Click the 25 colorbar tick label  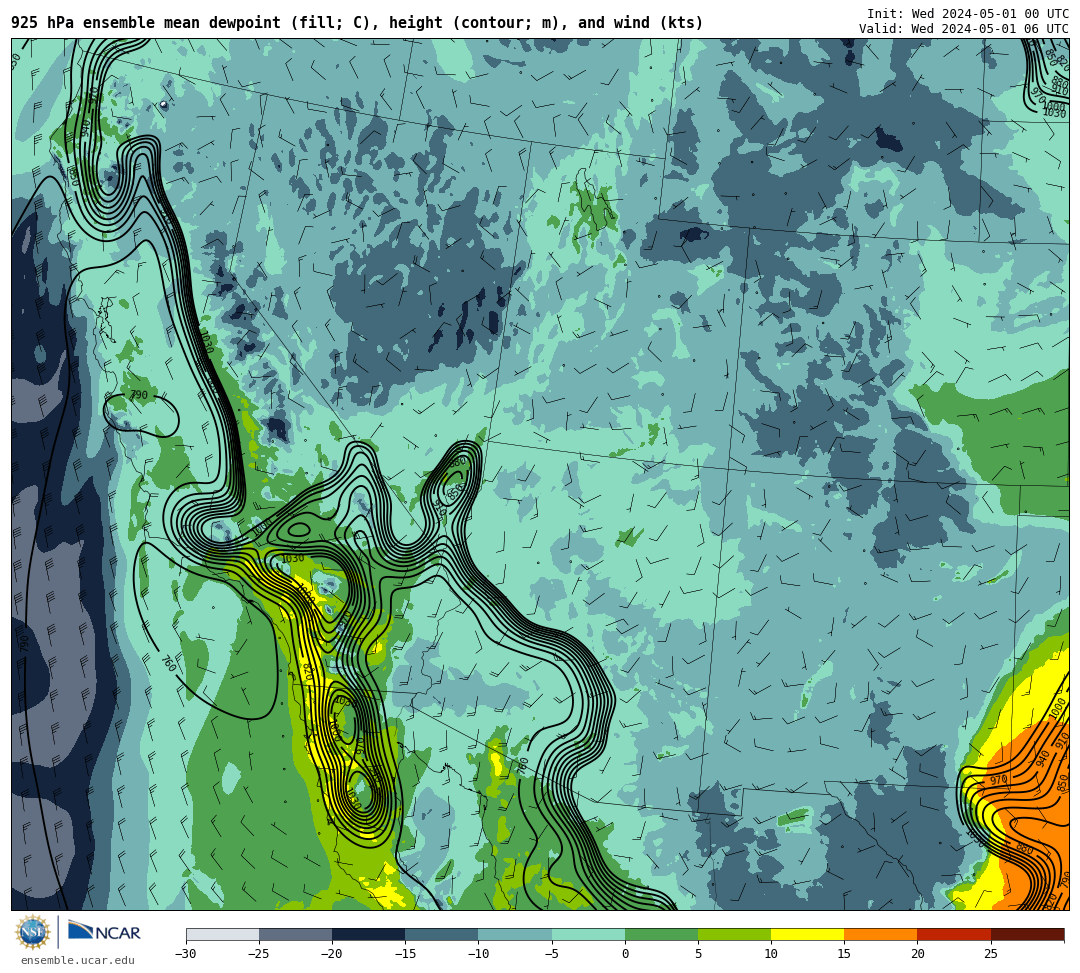990,954
